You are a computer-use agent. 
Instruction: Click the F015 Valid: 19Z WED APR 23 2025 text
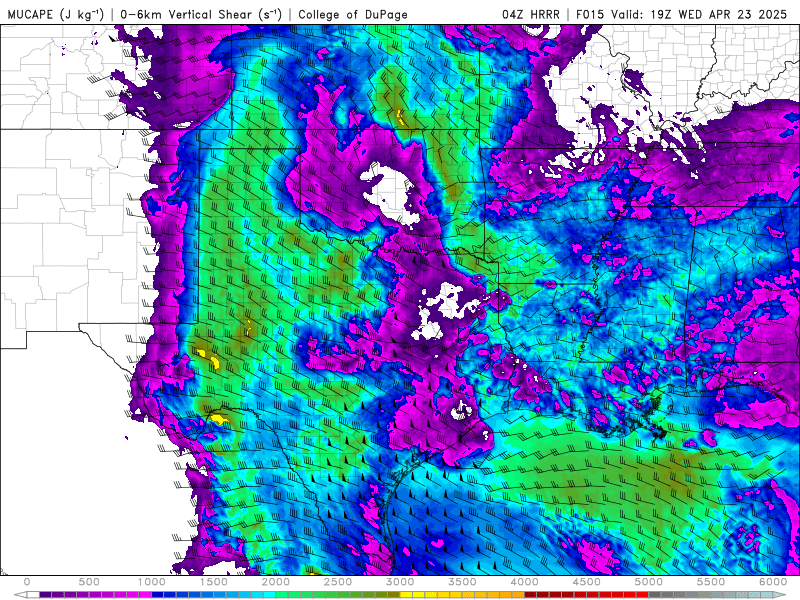click(x=681, y=14)
